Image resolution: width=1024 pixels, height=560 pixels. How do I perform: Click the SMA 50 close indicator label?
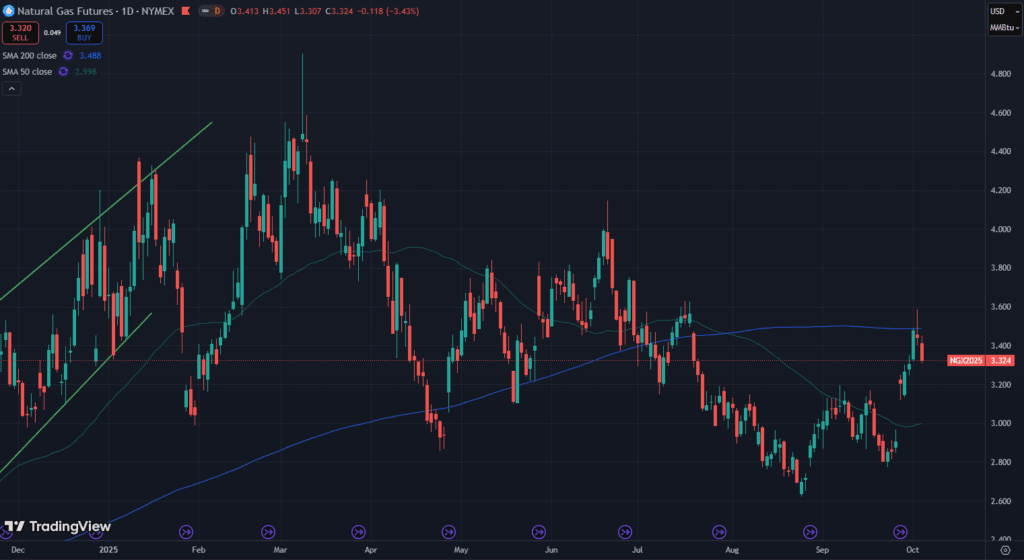point(26,71)
